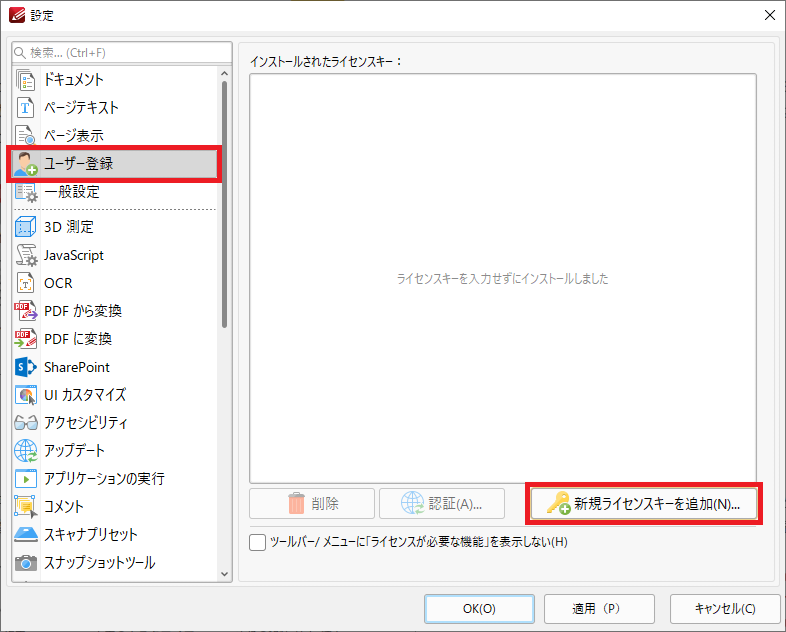Click the ユーザー登録 person icon
This screenshot has width=786, height=632.
[x=26, y=164]
